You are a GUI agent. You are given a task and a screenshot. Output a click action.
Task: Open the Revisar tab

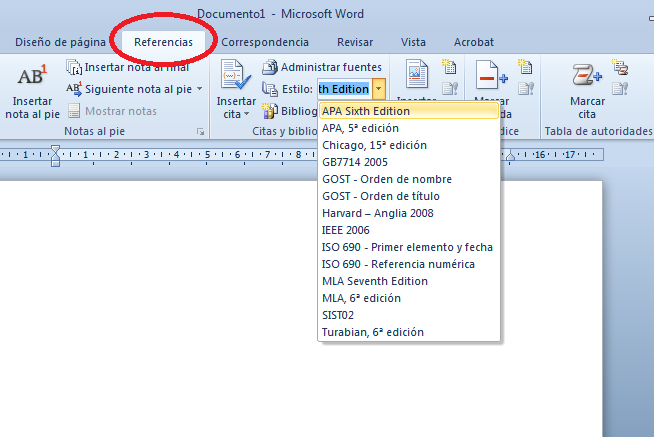(355, 42)
